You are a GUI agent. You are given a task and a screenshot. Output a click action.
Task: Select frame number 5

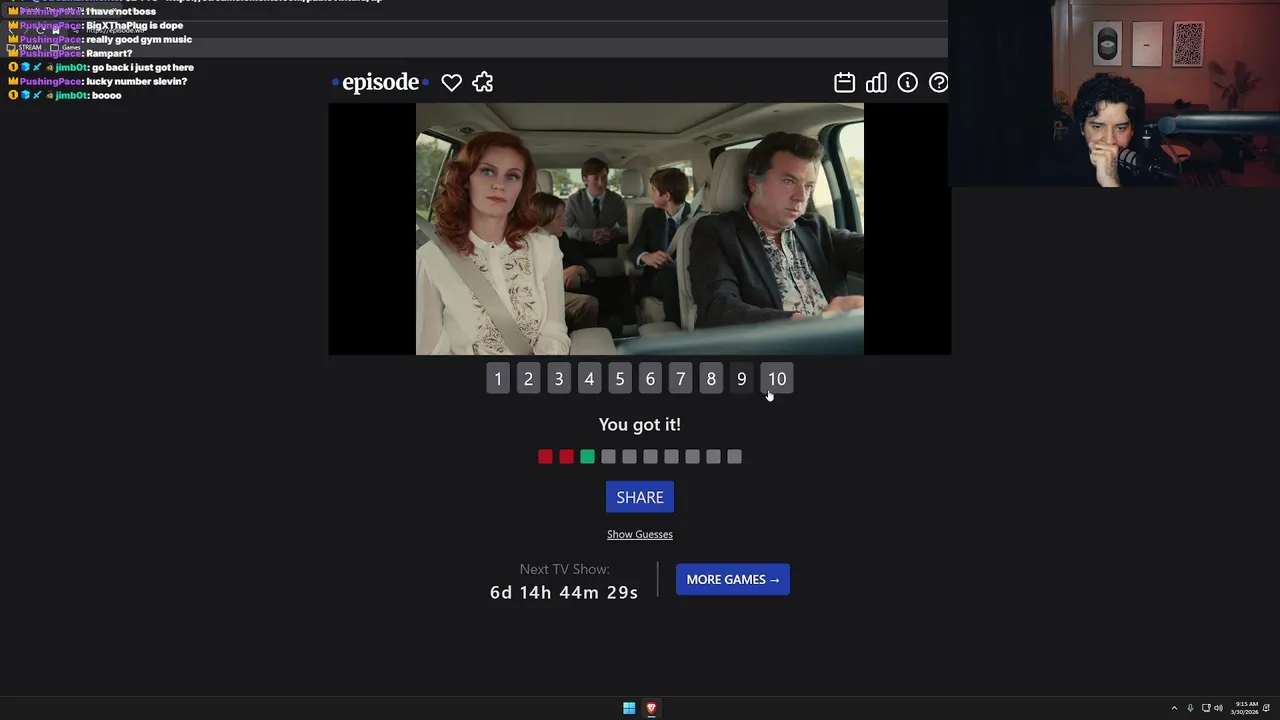coord(620,379)
